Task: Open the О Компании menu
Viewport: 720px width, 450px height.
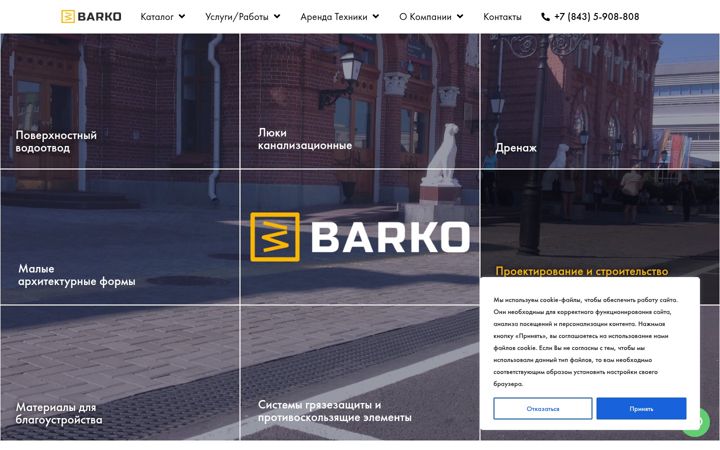Action: click(425, 17)
